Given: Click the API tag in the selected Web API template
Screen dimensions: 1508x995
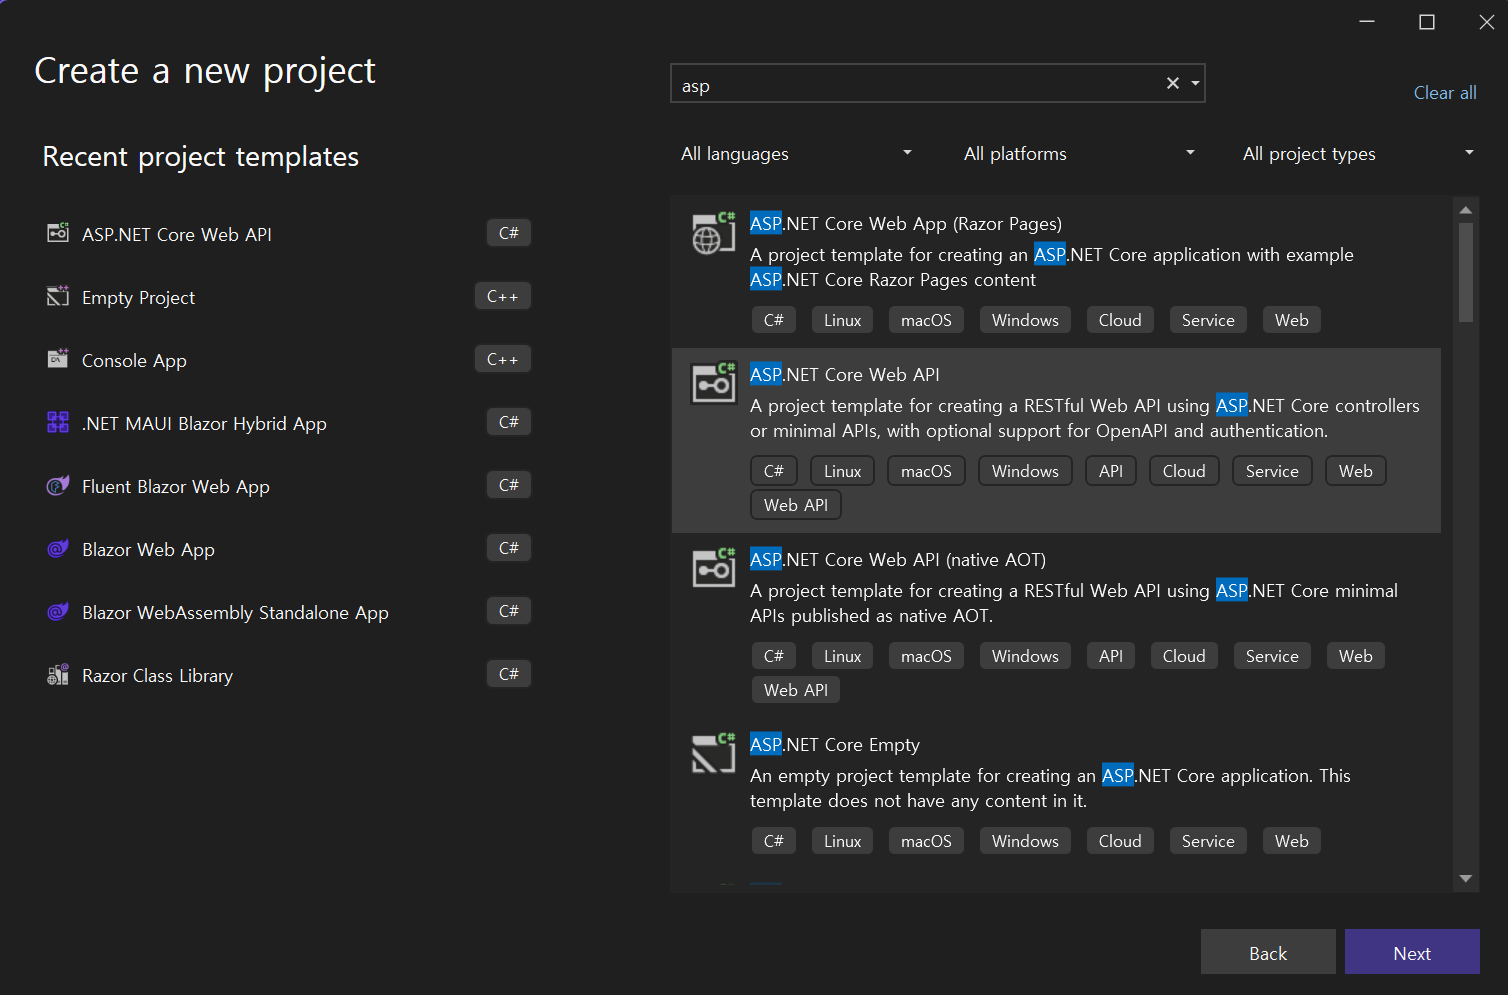Looking at the screenshot, I should coord(1111,471).
